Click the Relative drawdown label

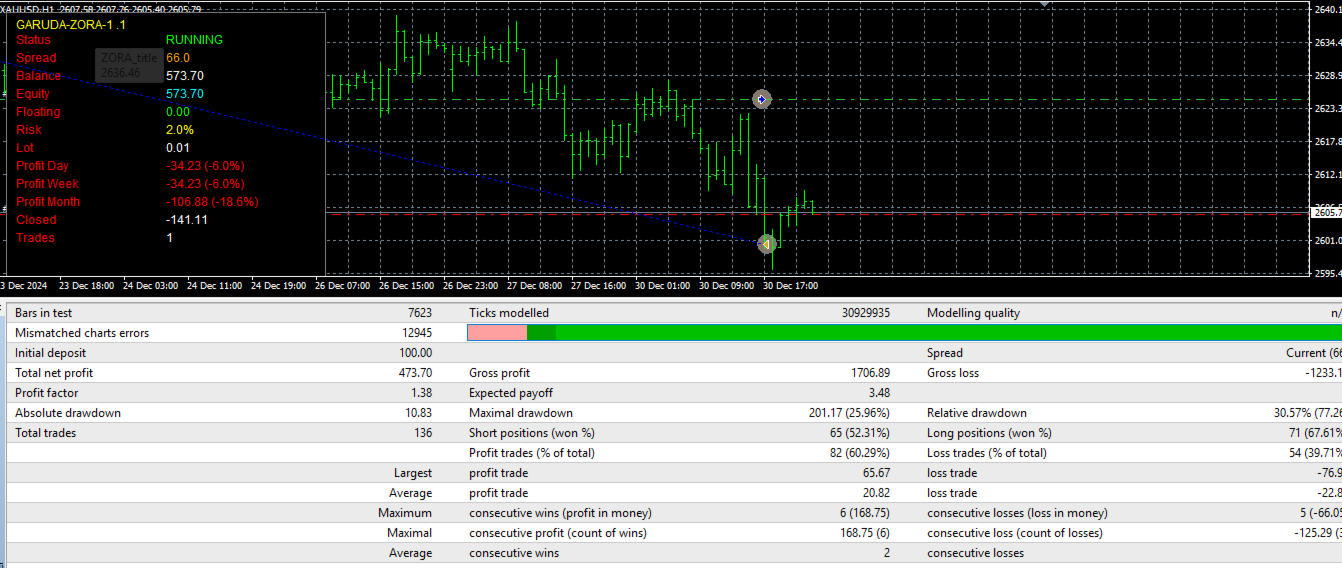click(976, 413)
